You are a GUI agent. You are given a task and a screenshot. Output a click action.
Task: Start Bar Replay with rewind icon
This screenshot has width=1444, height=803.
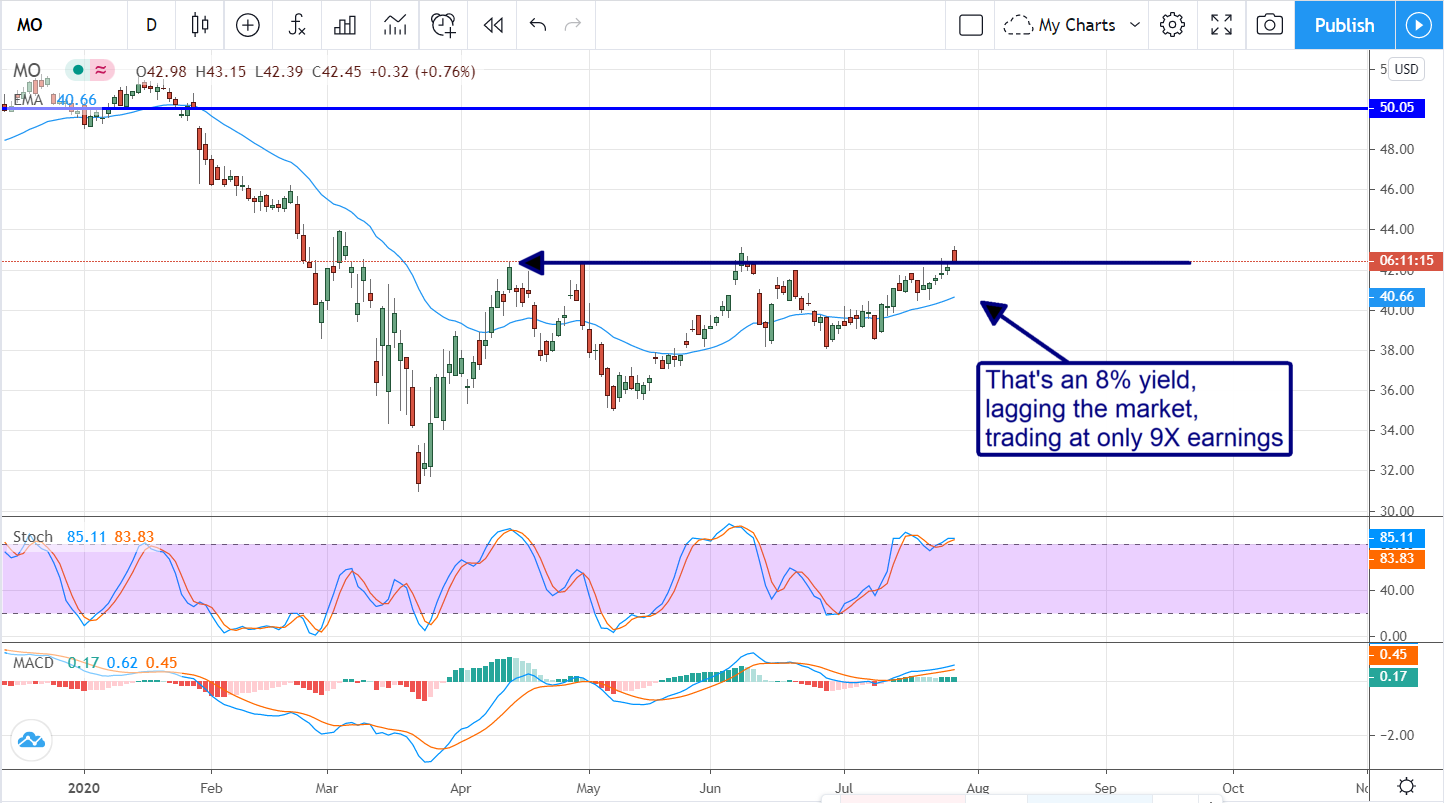pos(492,25)
